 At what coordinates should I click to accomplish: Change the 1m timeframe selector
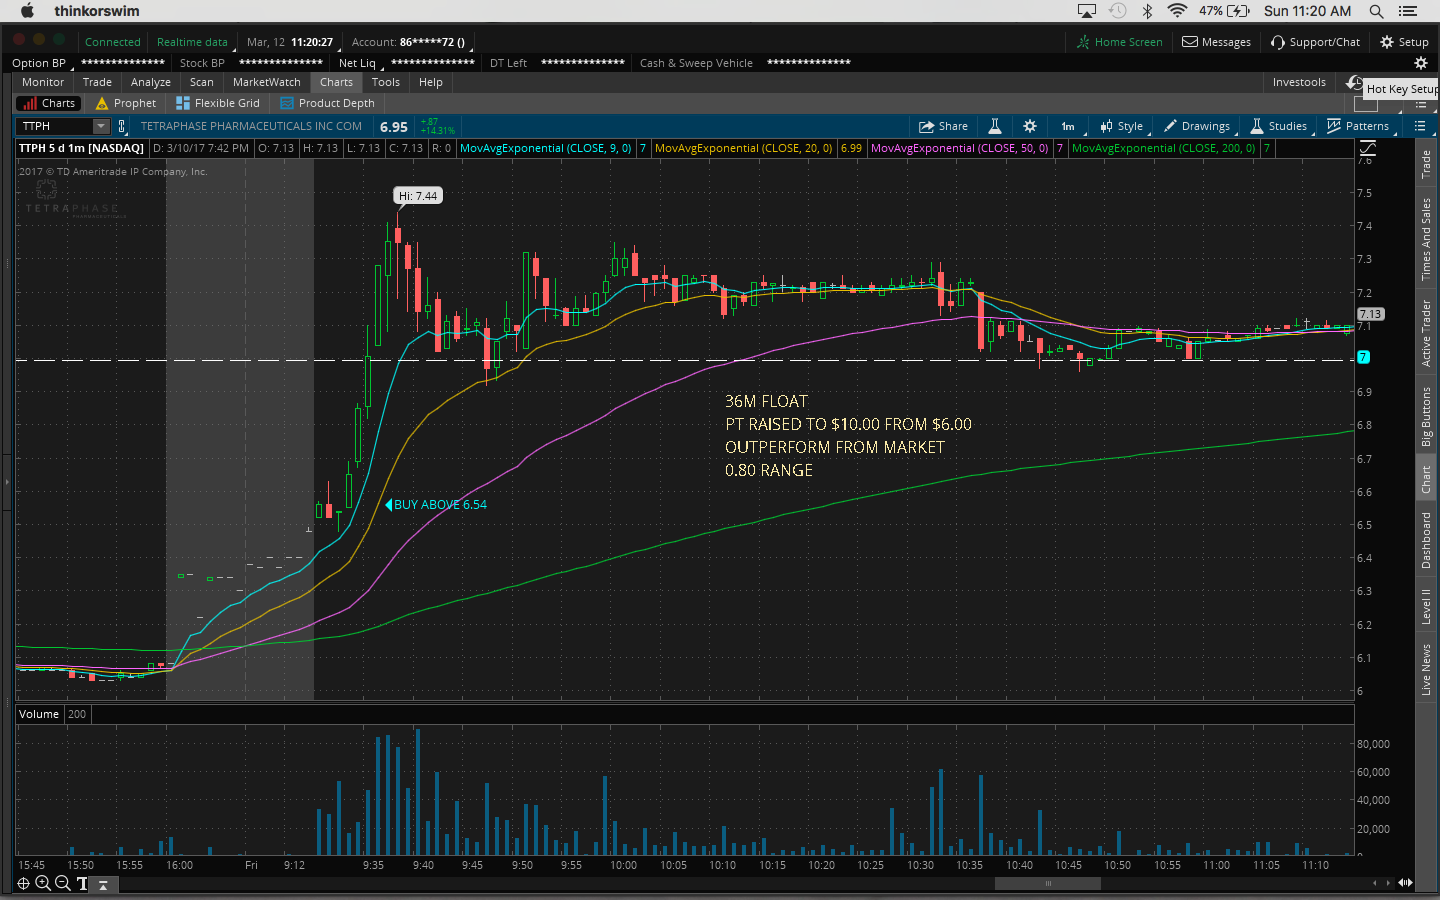click(x=1068, y=126)
